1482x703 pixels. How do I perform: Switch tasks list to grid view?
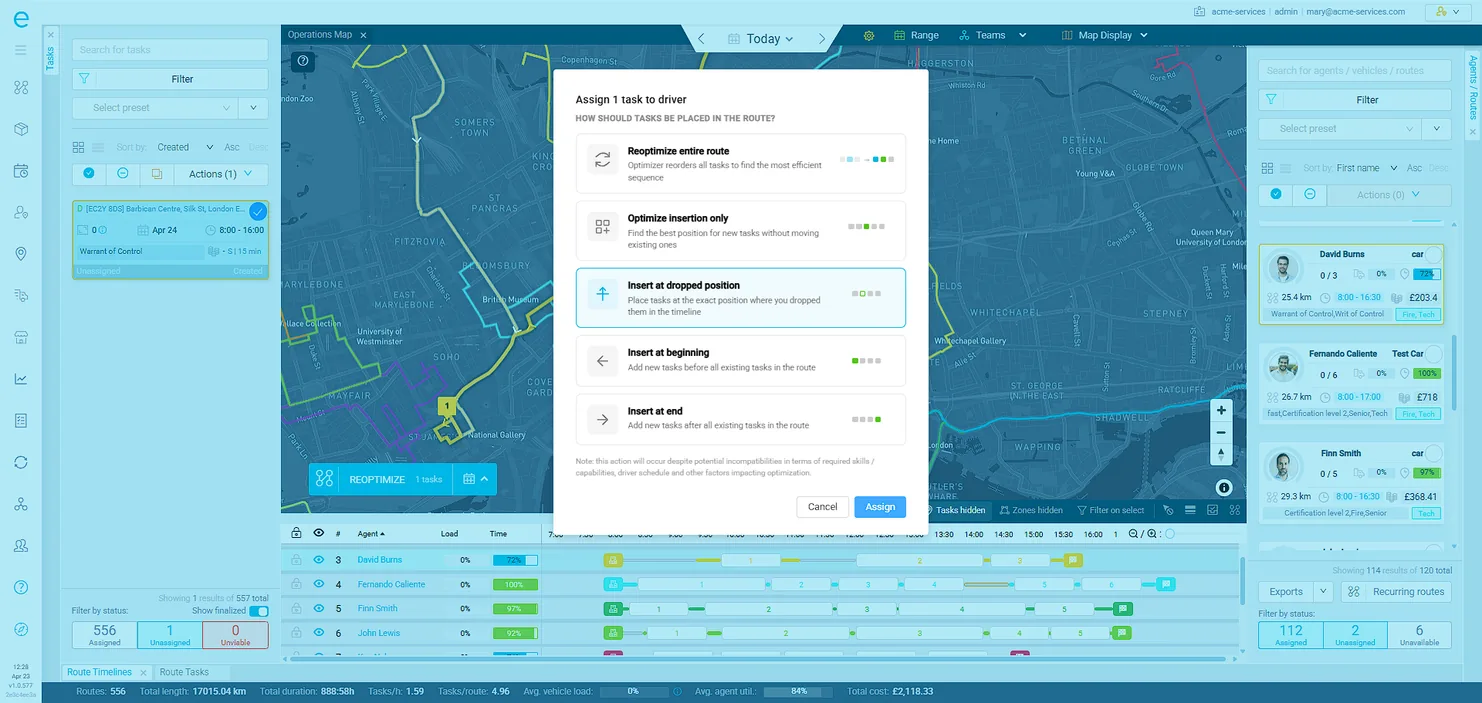(78, 147)
